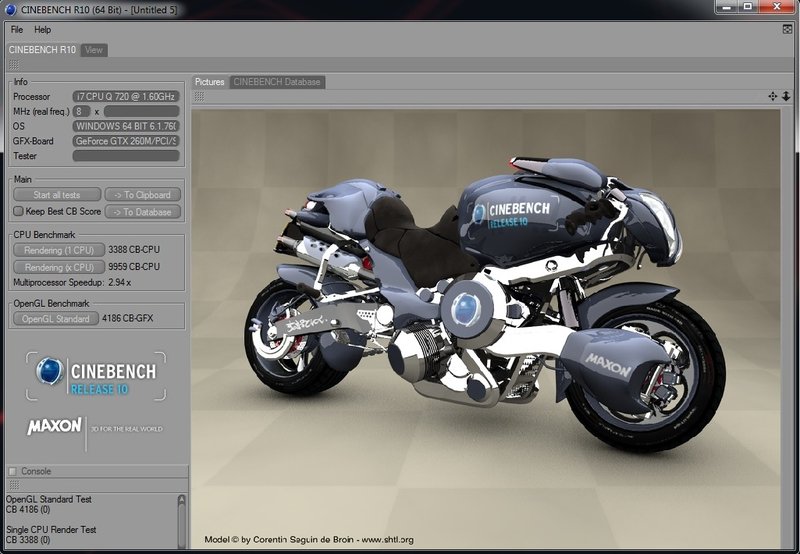The height and width of the screenshot is (554, 800).
Task: Click Start all tests button
Action: (57, 195)
